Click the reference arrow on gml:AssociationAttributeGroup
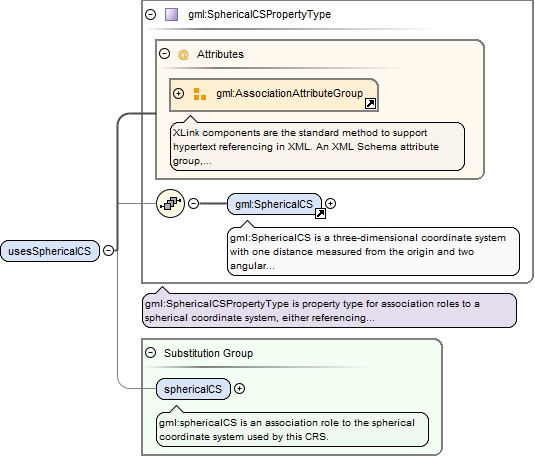The image size is (535, 457). tap(370, 103)
